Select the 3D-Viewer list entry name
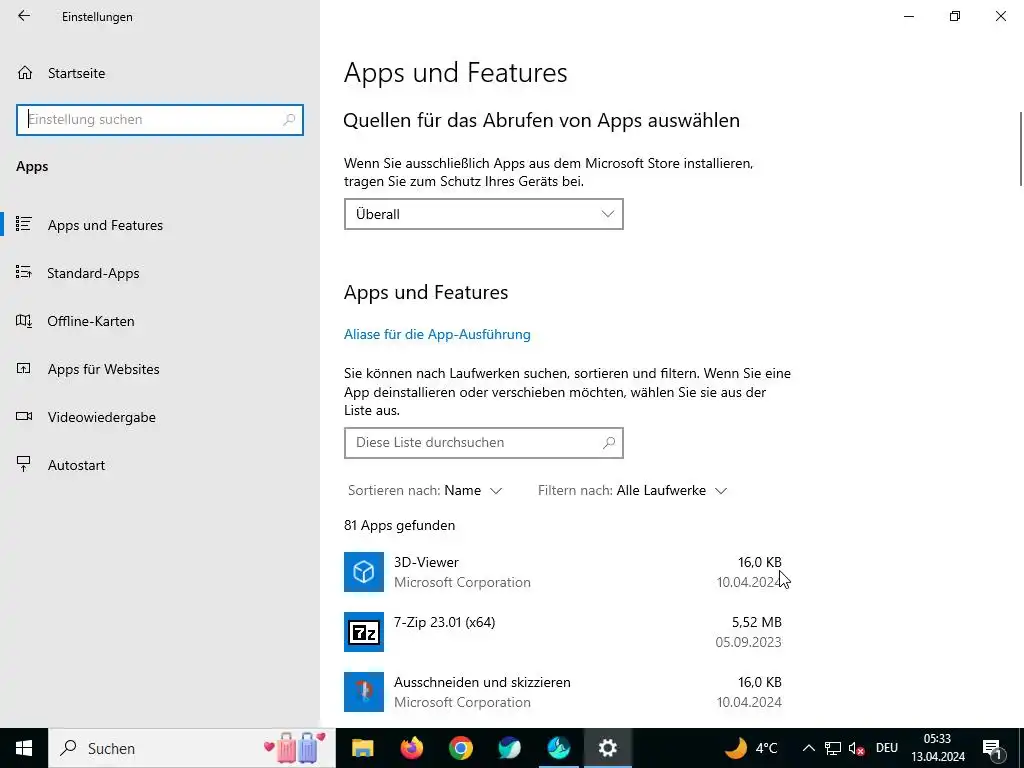1024x768 pixels. point(426,562)
